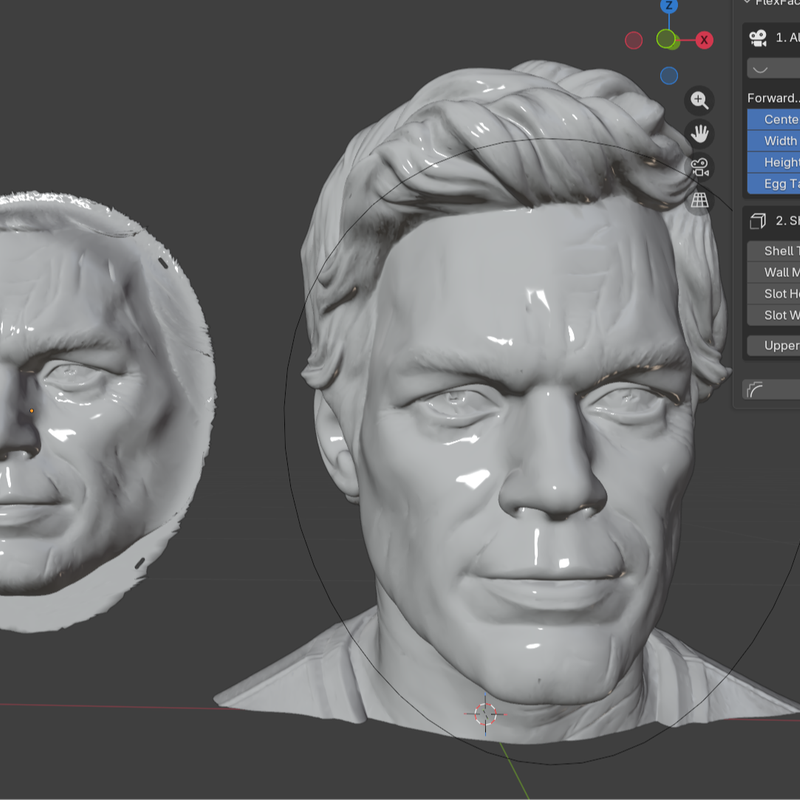Click the blue Height slider field
Screen dimensions: 800x800
773,162
